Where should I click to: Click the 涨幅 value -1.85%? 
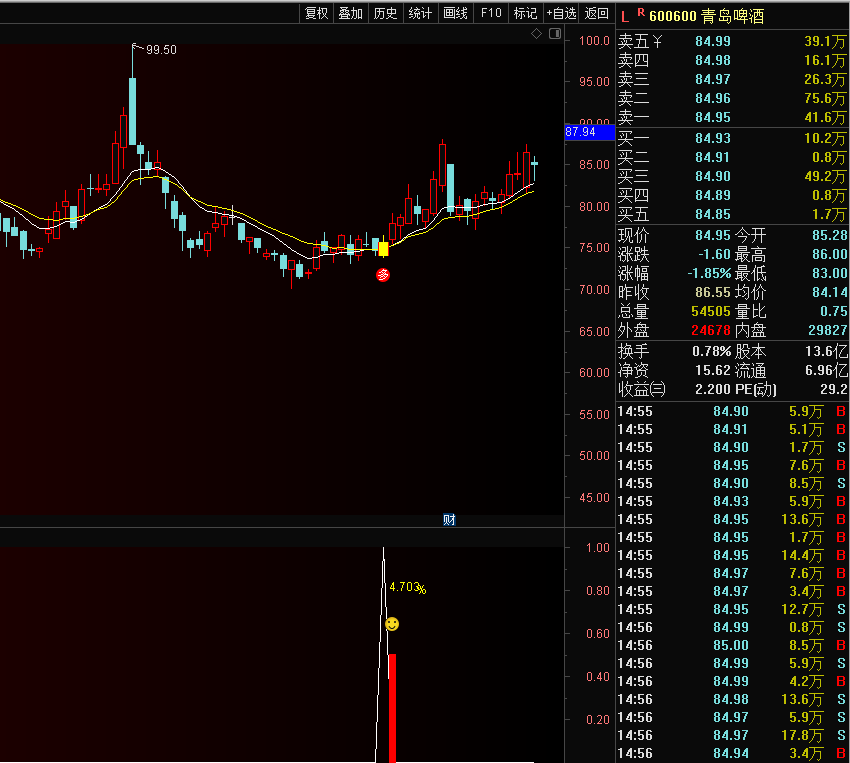click(x=709, y=273)
